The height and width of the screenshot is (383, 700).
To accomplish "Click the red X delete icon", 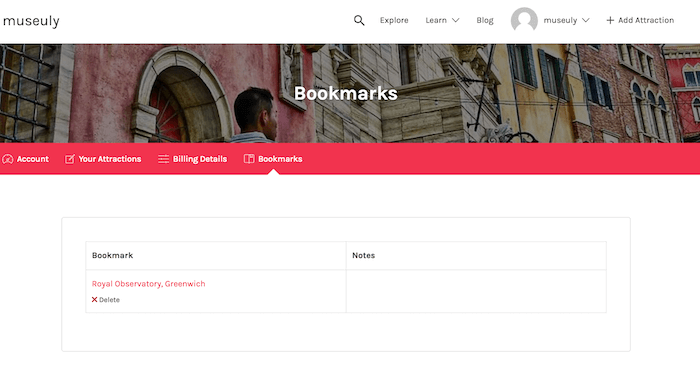I will [x=94, y=300].
